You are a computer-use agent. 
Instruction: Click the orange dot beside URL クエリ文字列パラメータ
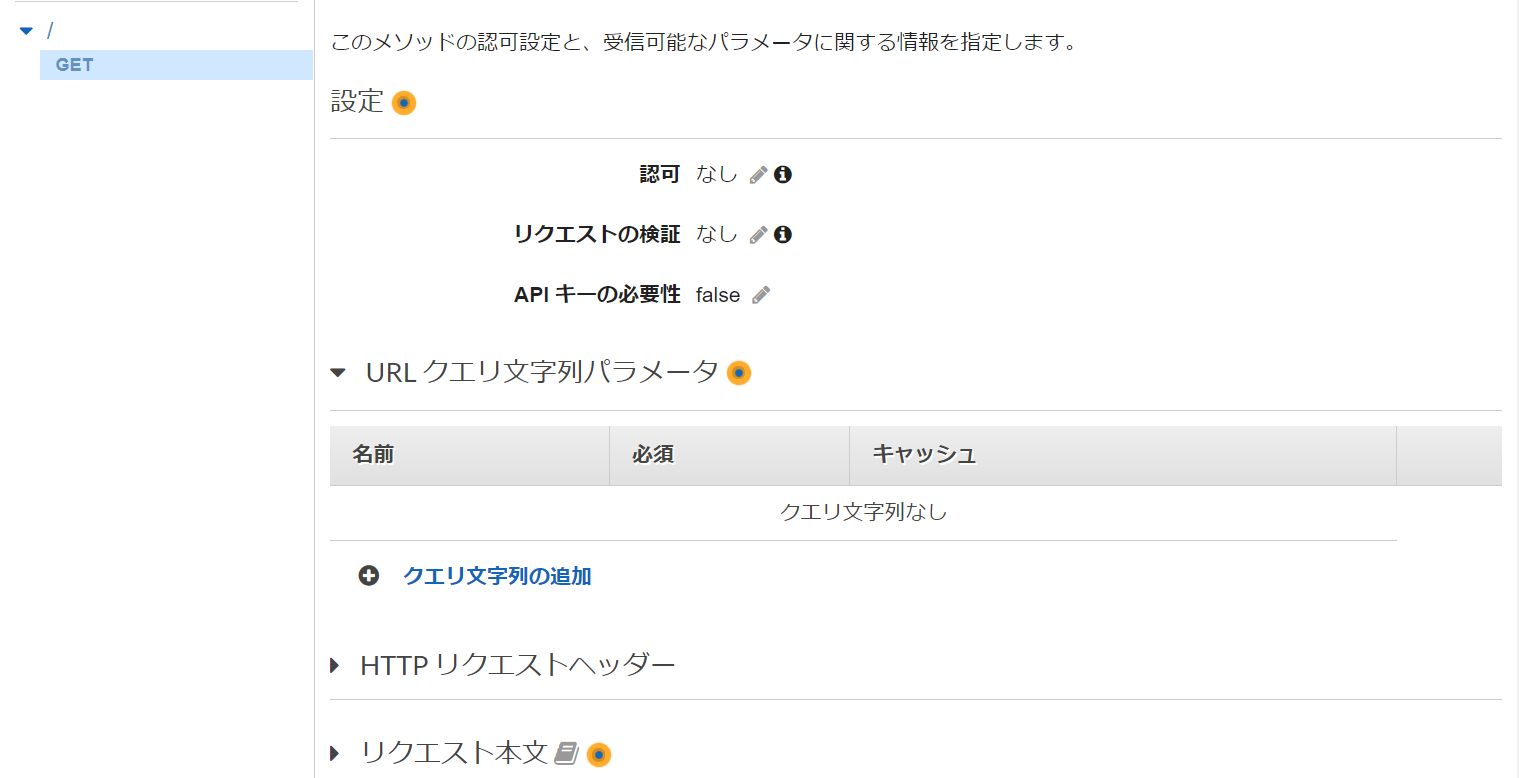tap(739, 372)
